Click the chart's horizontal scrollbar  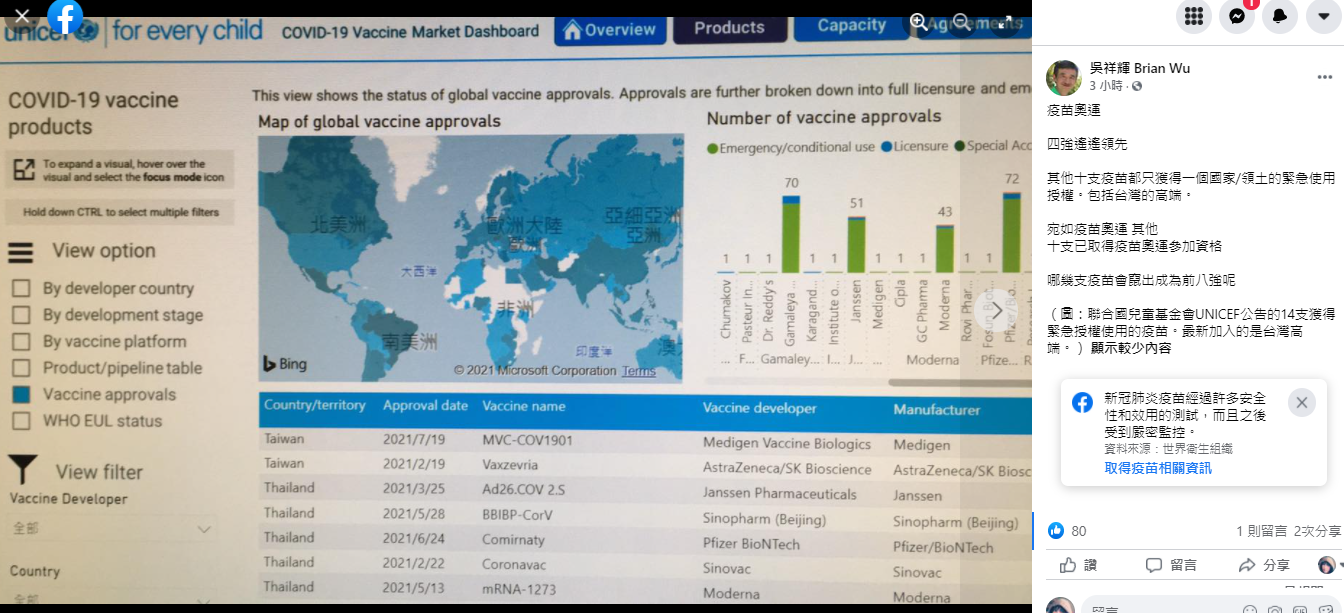click(x=960, y=382)
